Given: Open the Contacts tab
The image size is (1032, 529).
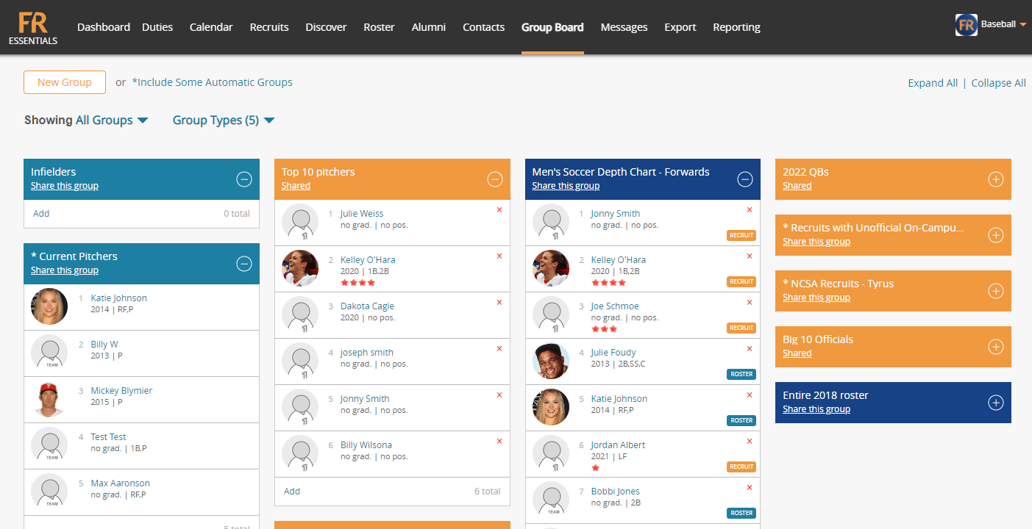Looking at the screenshot, I should point(484,27).
